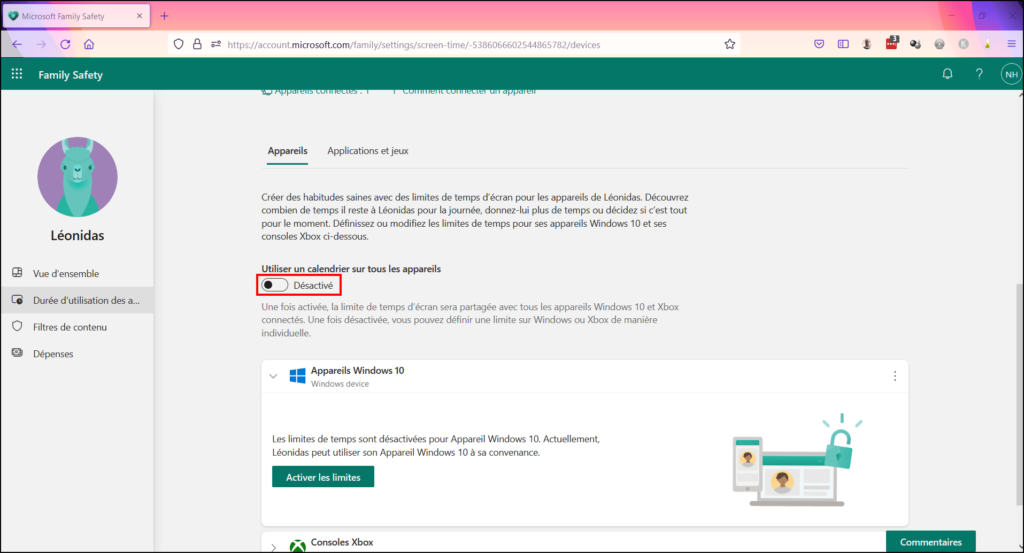The image size is (1024, 553).
Task: Turn on the calendar for all devices toggle
Action: (274, 285)
